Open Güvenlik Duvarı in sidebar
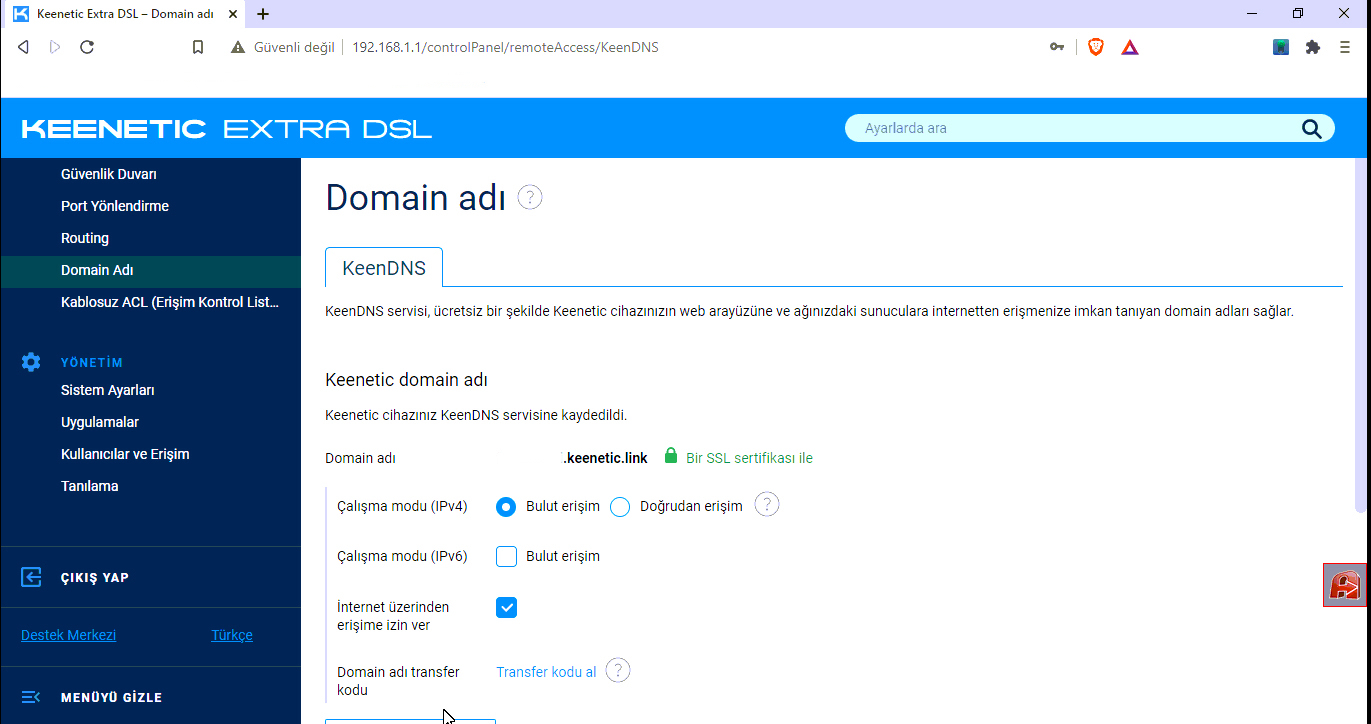The width and height of the screenshot is (1371, 724). click(109, 174)
